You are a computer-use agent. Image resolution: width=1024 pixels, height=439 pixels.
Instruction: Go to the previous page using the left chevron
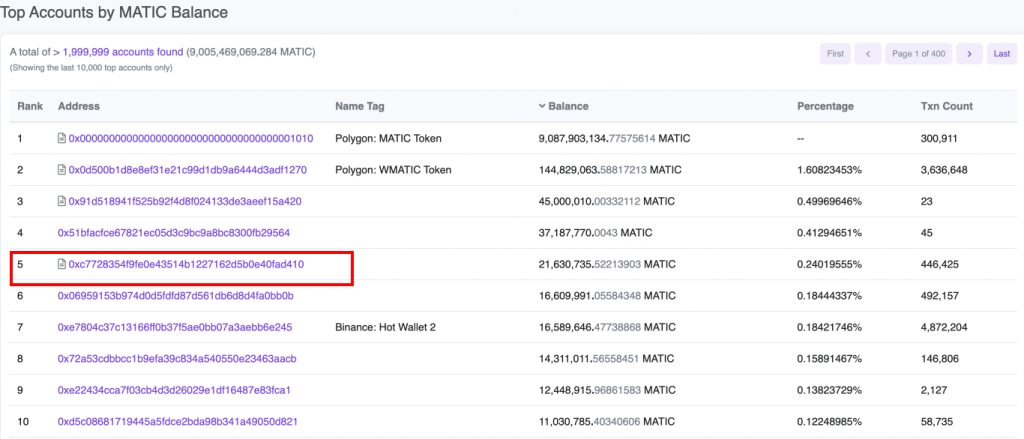tap(868, 54)
